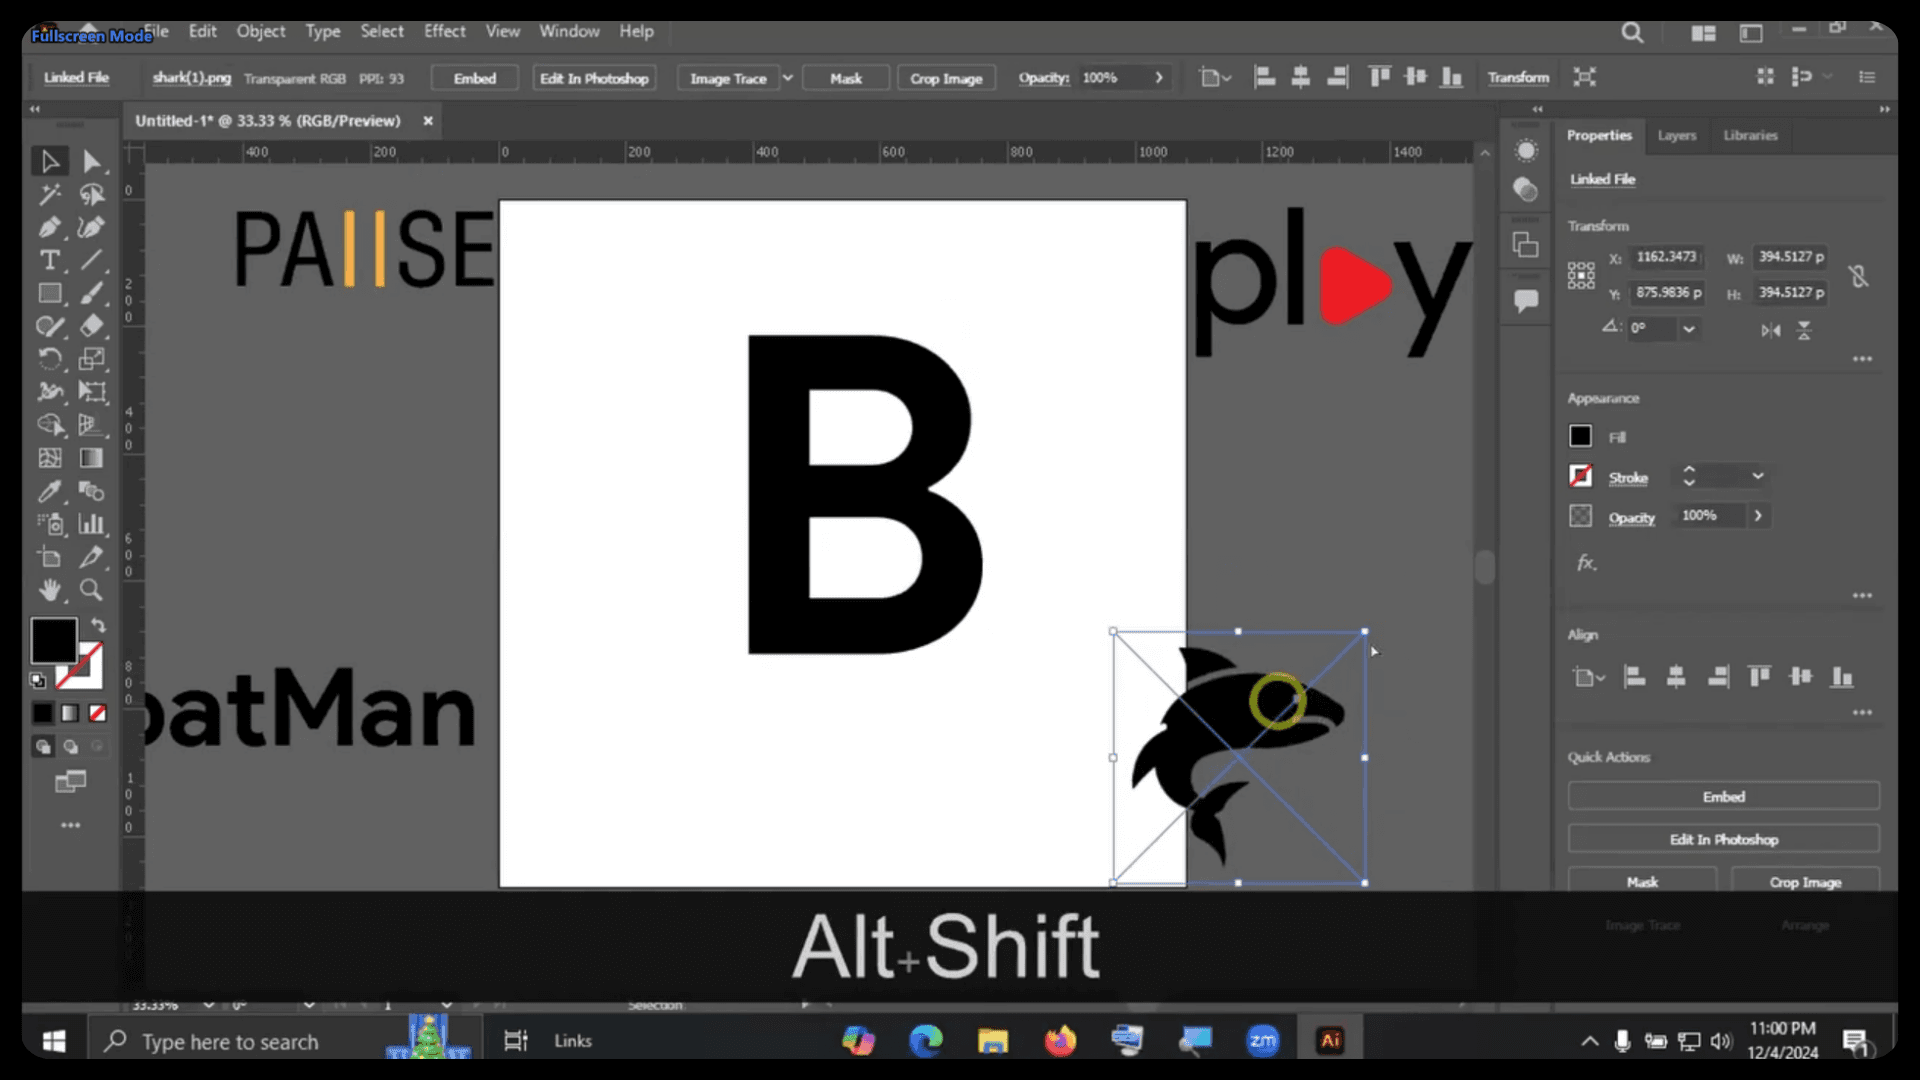This screenshot has height=1080, width=1920.
Task: Select the Eraser tool
Action: point(91,326)
